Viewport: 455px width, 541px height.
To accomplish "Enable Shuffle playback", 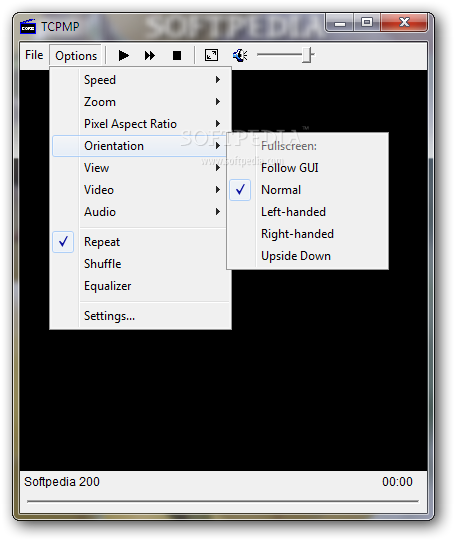I will coord(140,264).
